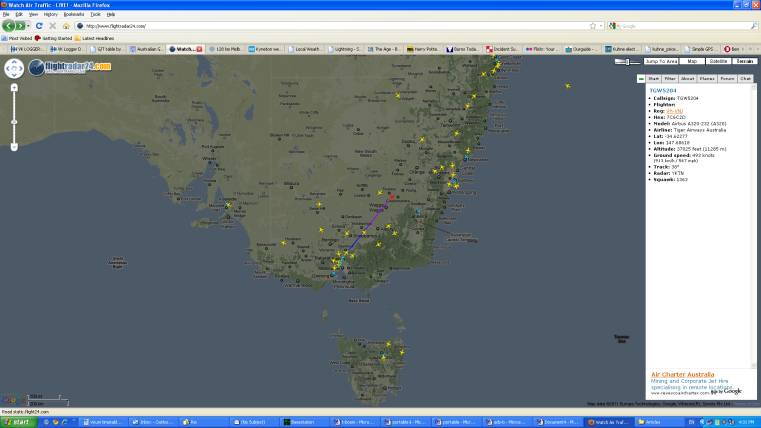Switch to the Harry Potter tab

423,49
